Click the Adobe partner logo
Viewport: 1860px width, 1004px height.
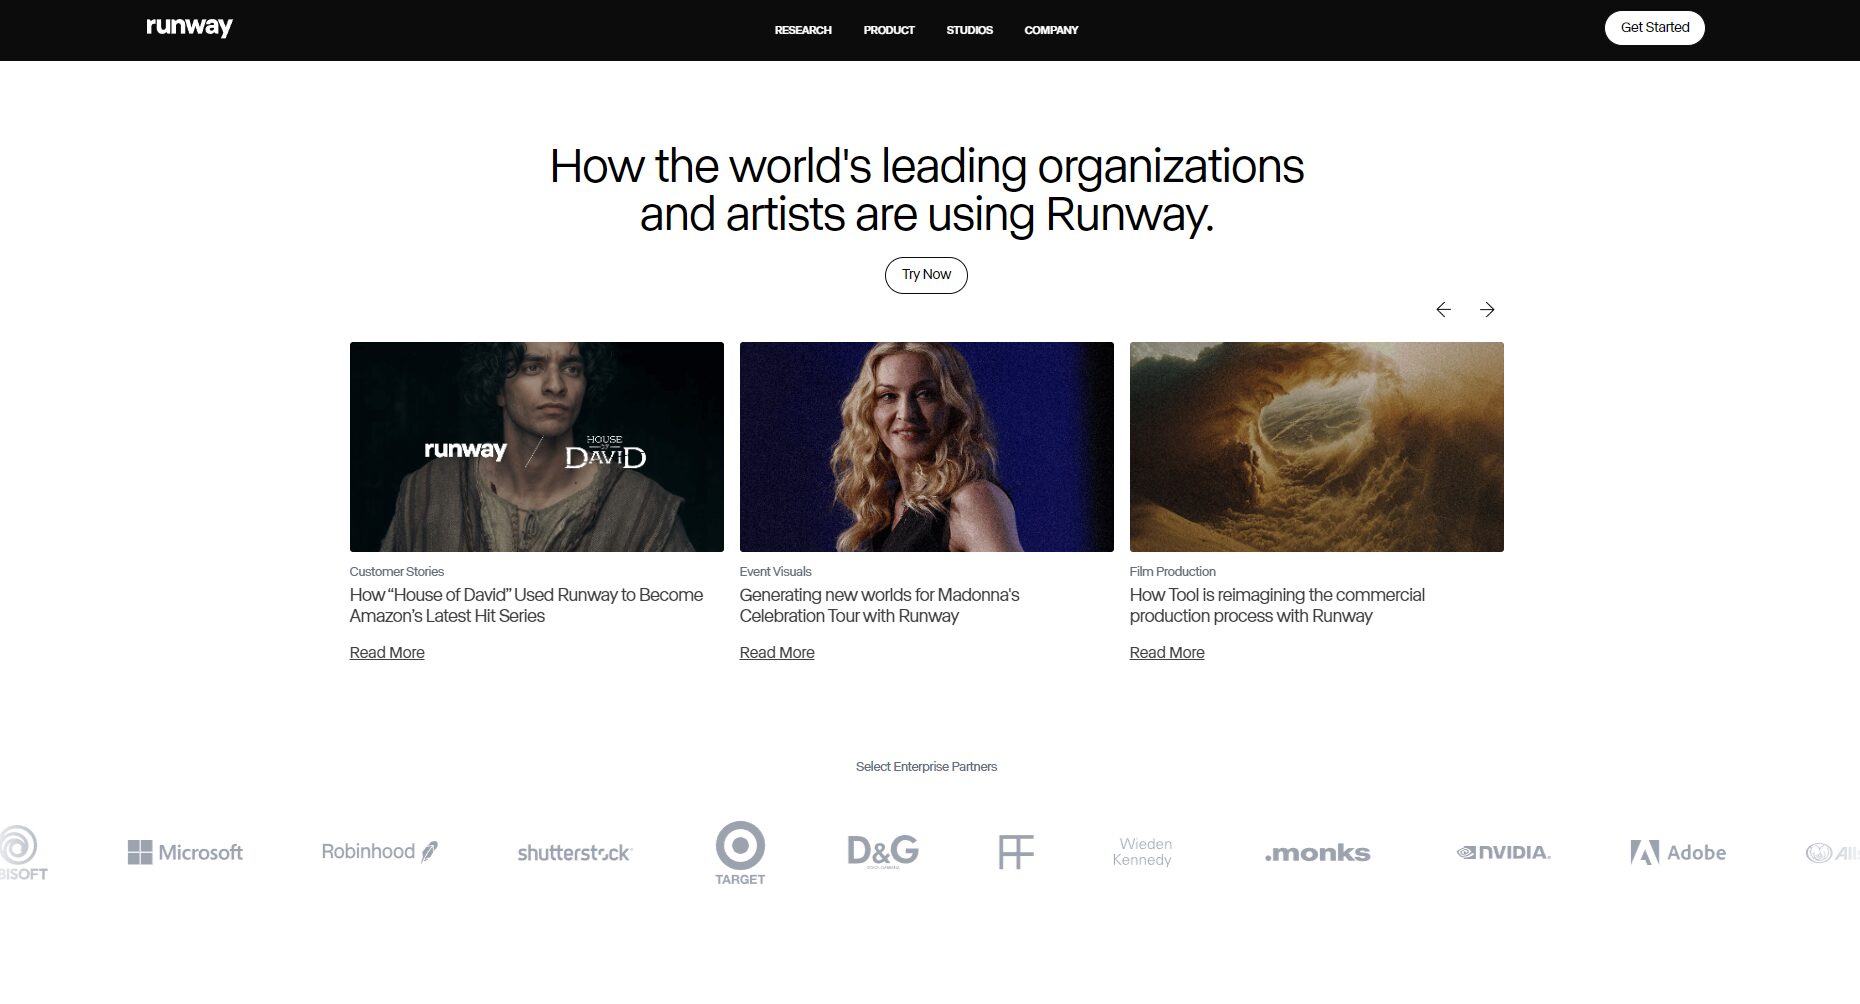point(1678,852)
